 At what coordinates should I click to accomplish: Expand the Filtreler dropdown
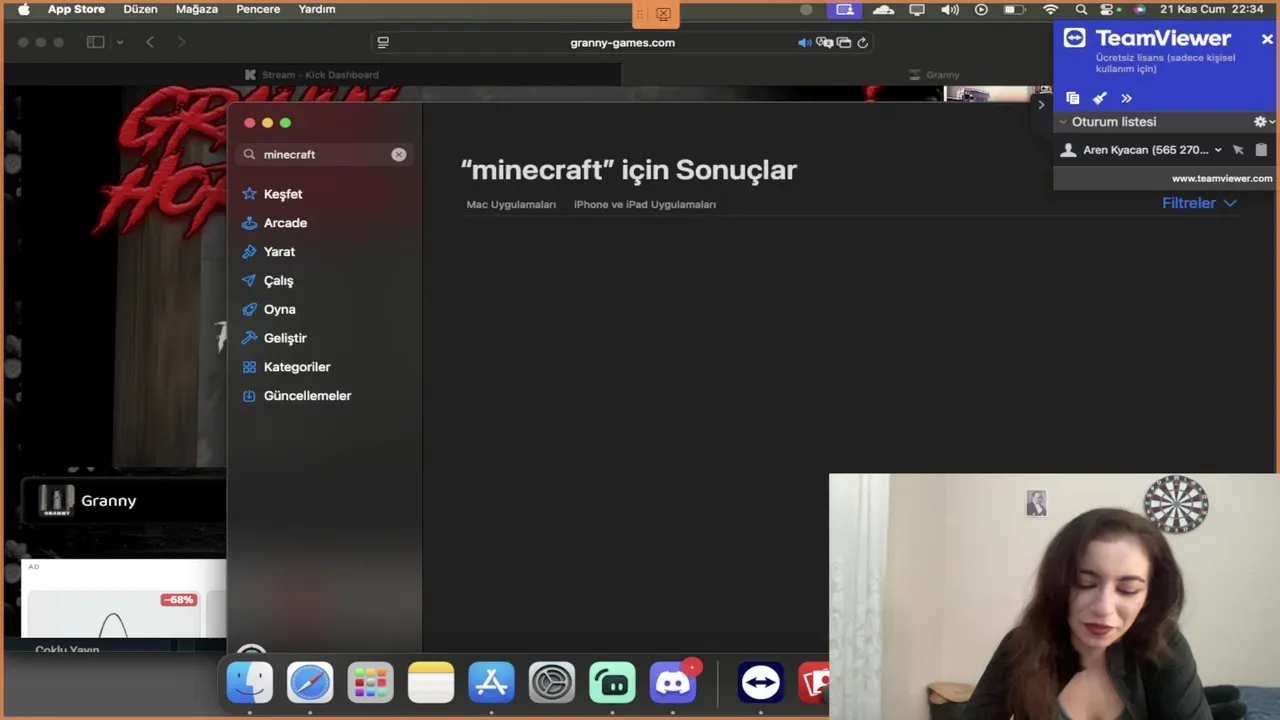(1199, 203)
